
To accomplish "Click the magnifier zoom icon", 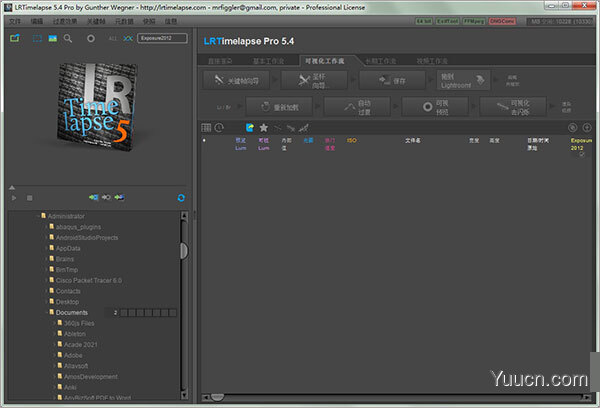I will pyautogui.click(x=68, y=38).
